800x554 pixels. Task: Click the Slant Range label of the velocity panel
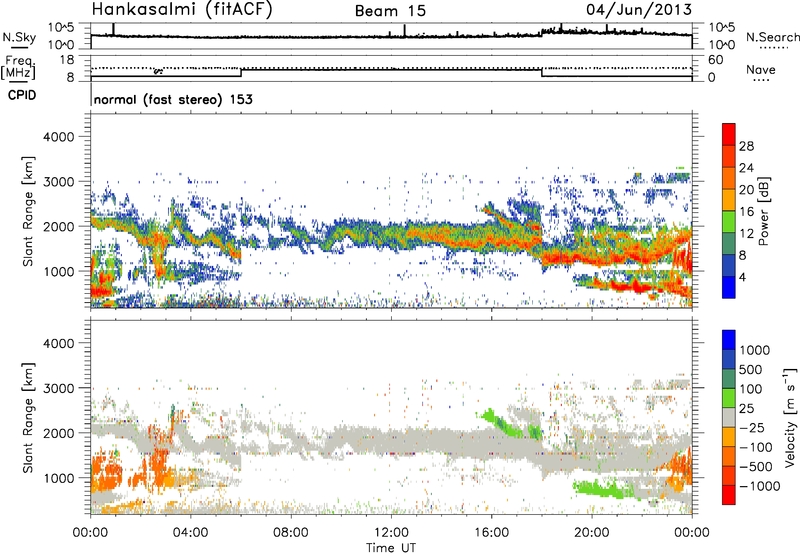point(28,417)
